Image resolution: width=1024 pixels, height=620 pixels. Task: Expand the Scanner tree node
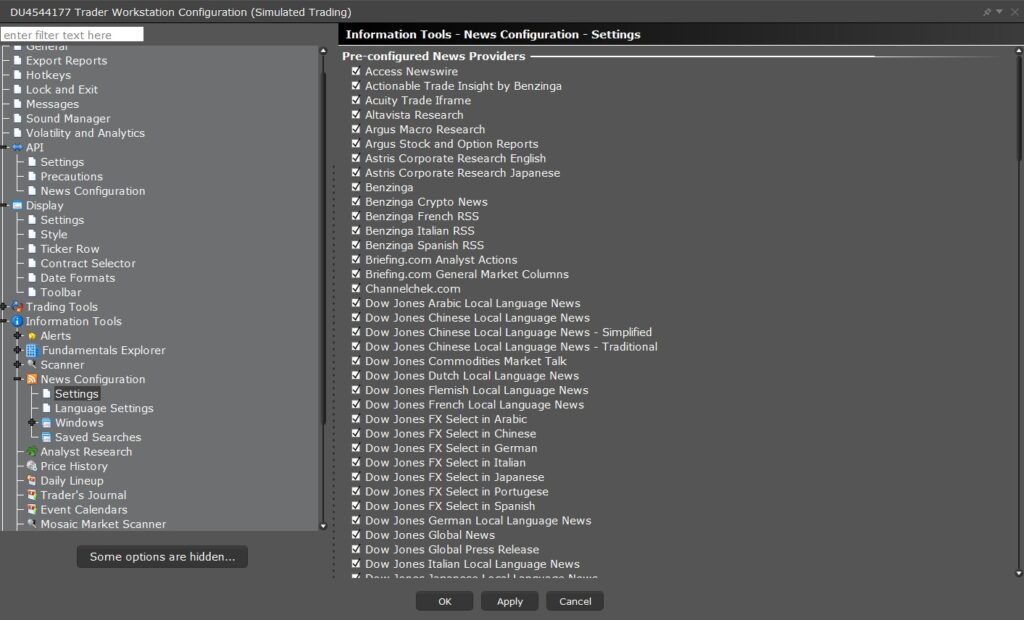[18, 365]
